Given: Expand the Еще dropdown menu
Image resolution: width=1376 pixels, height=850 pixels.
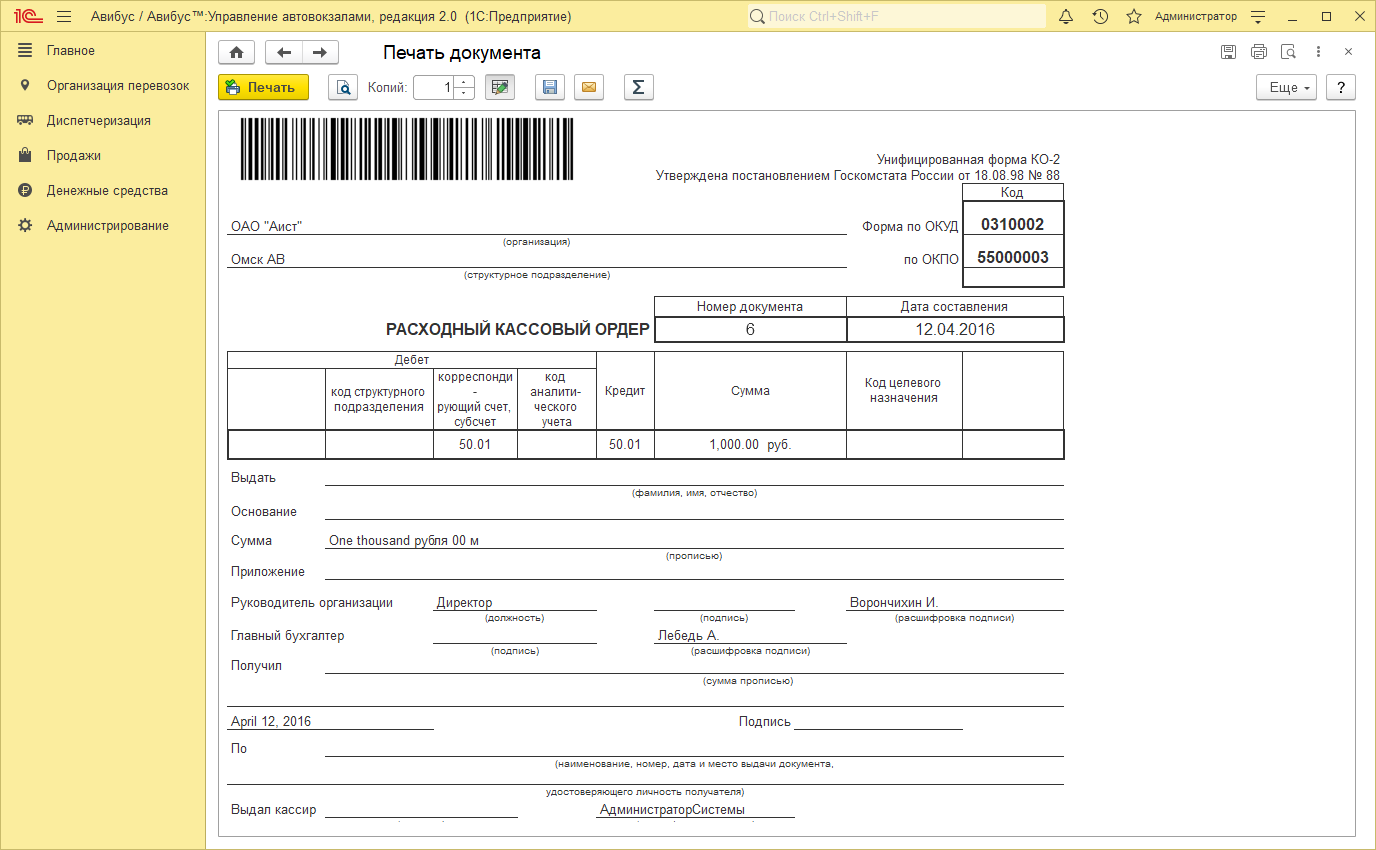Looking at the screenshot, I should (x=1286, y=88).
